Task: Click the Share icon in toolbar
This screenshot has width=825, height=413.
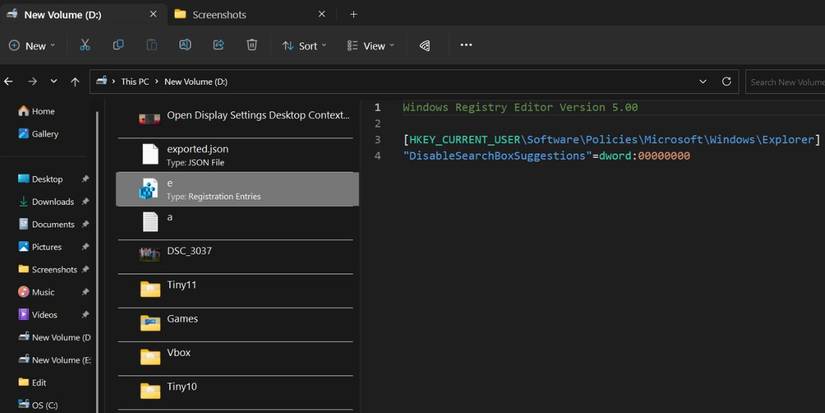Action: [218, 45]
